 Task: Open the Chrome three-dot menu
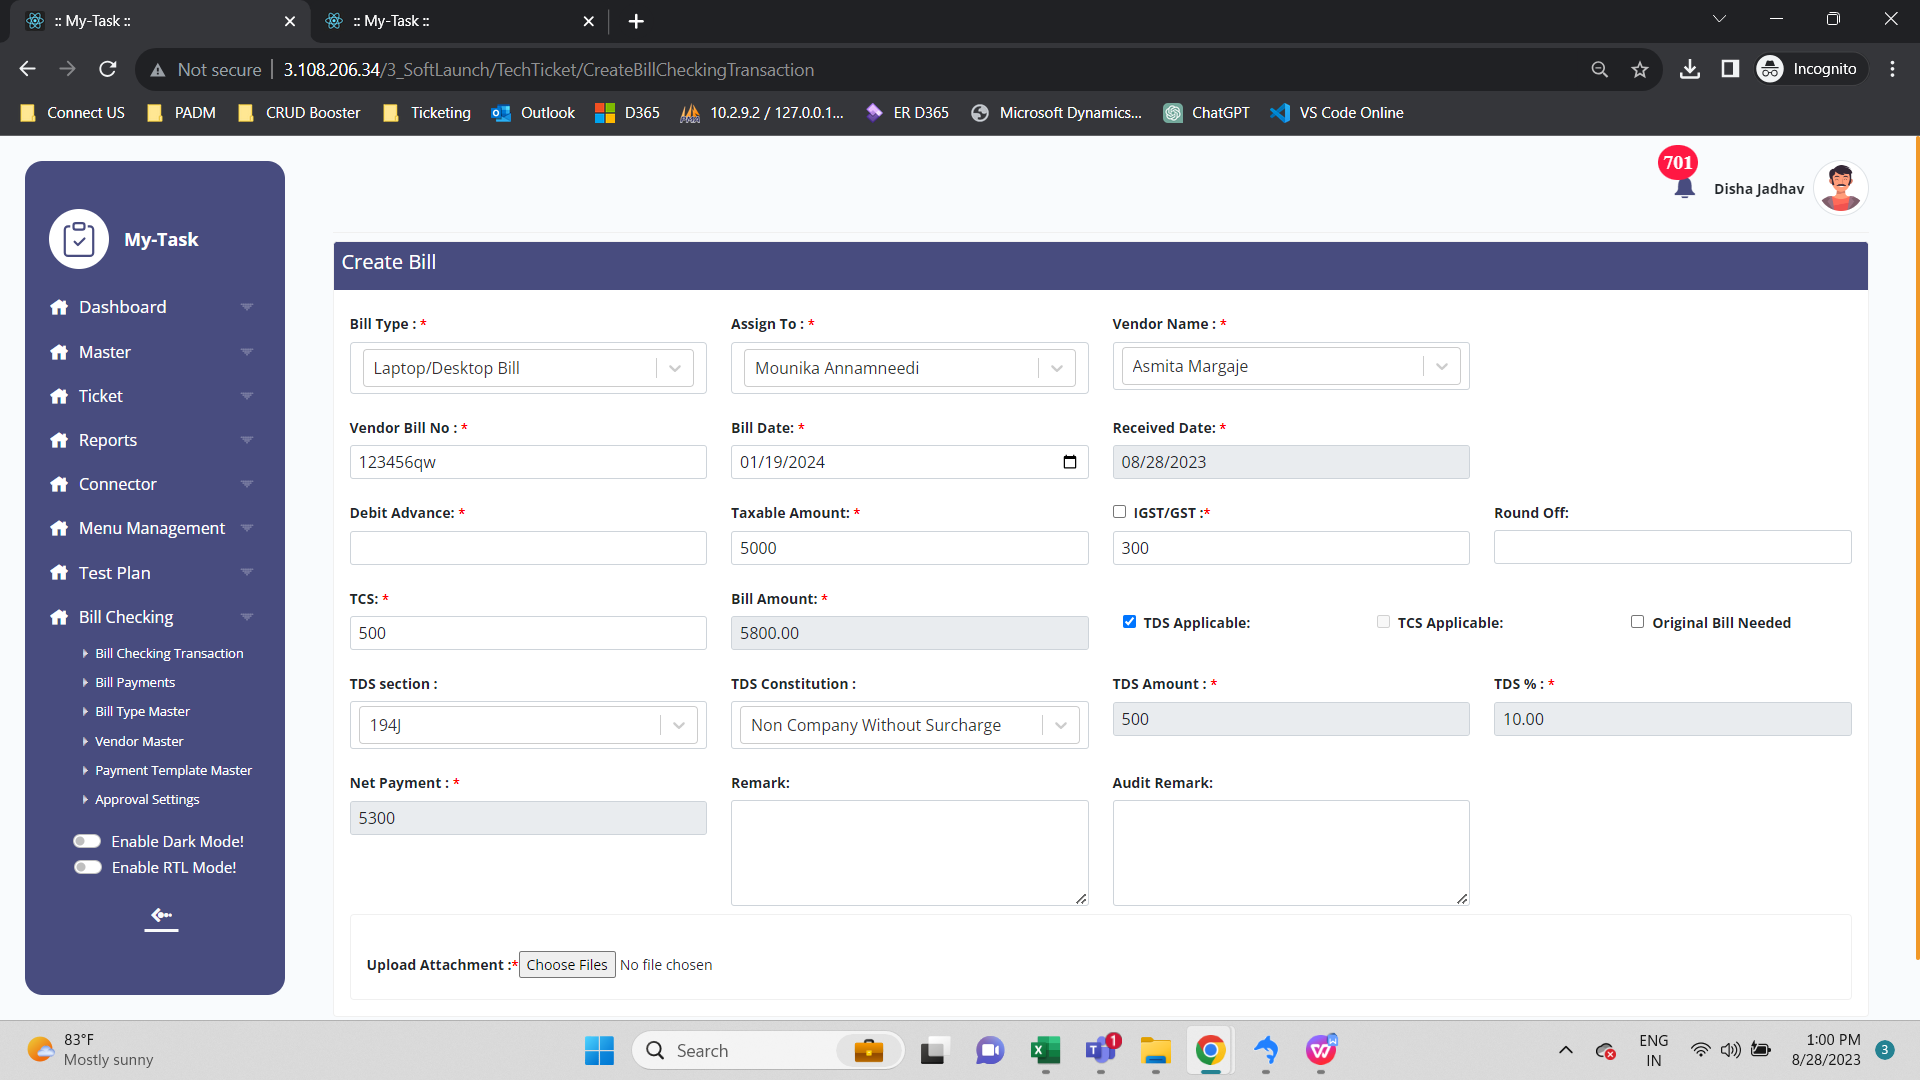pyautogui.click(x=1892, y=69)
